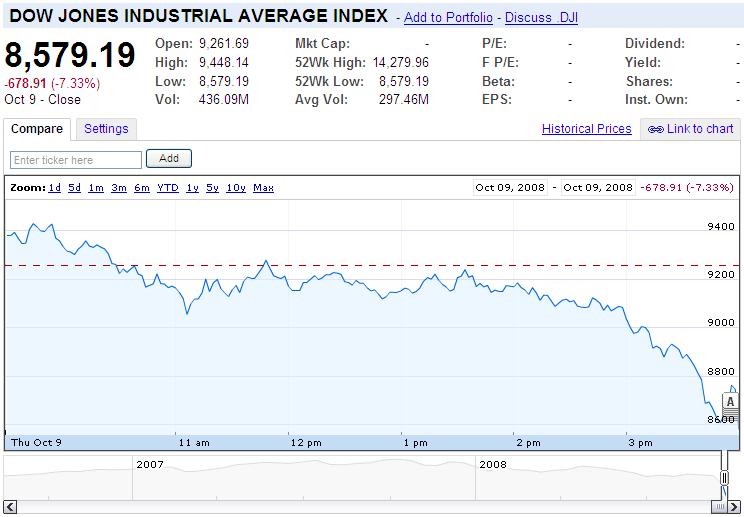Screen dimensions: 744x517
Task: Click the 11 am axis label
Action: (194, 443)
